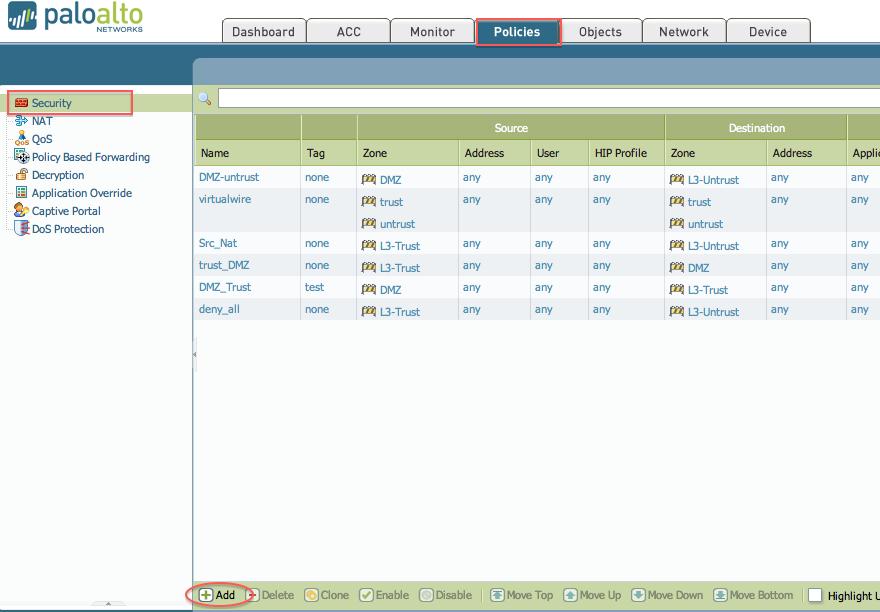Image resolution: width=880 pixels, height=612 pixels.
Task: Click the Move Up button
Action: (593, 595)
